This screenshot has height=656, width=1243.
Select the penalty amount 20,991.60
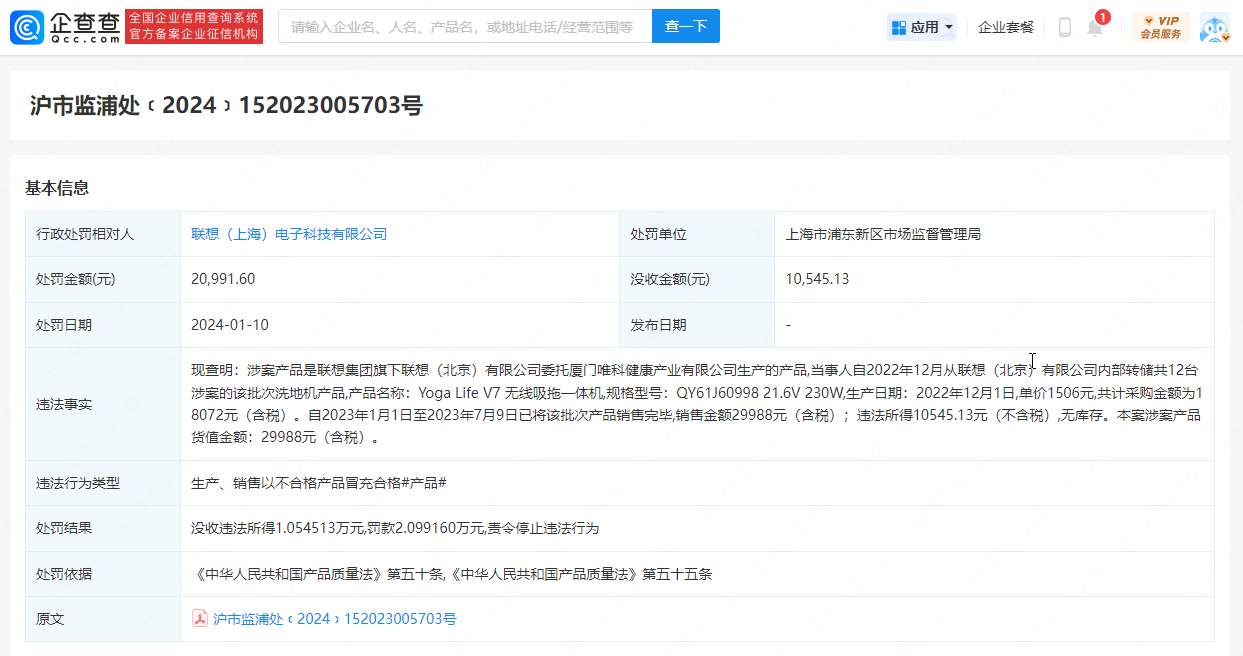point(223,279)
